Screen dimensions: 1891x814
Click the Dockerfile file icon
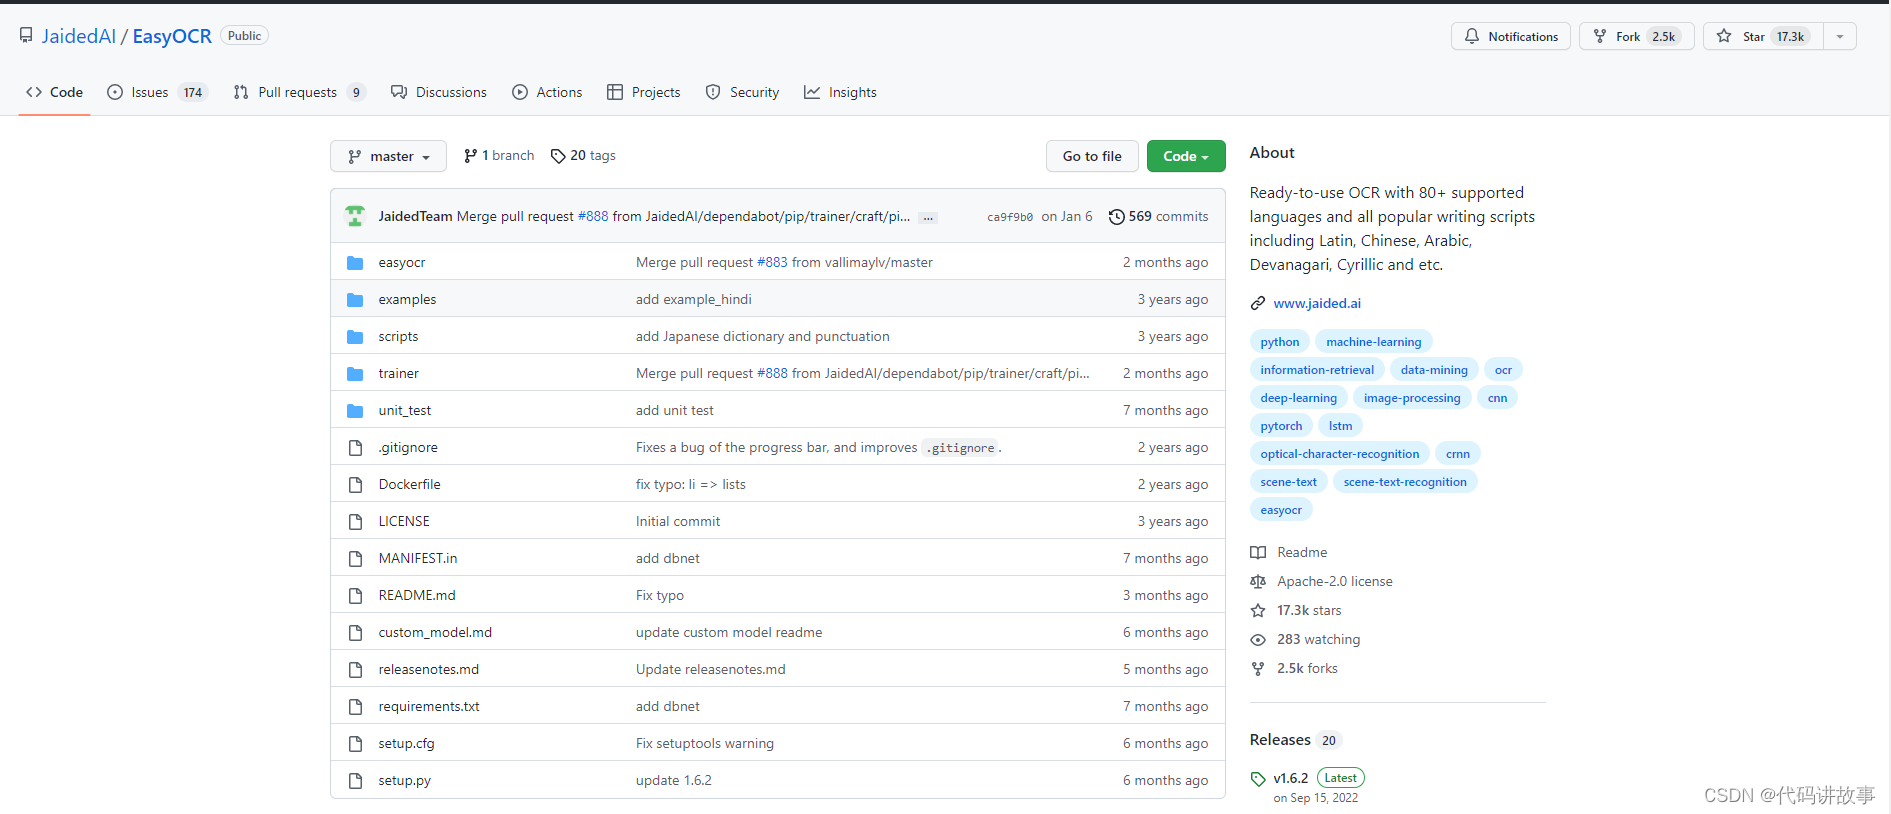pyautogui.click(x=355, y=485)
